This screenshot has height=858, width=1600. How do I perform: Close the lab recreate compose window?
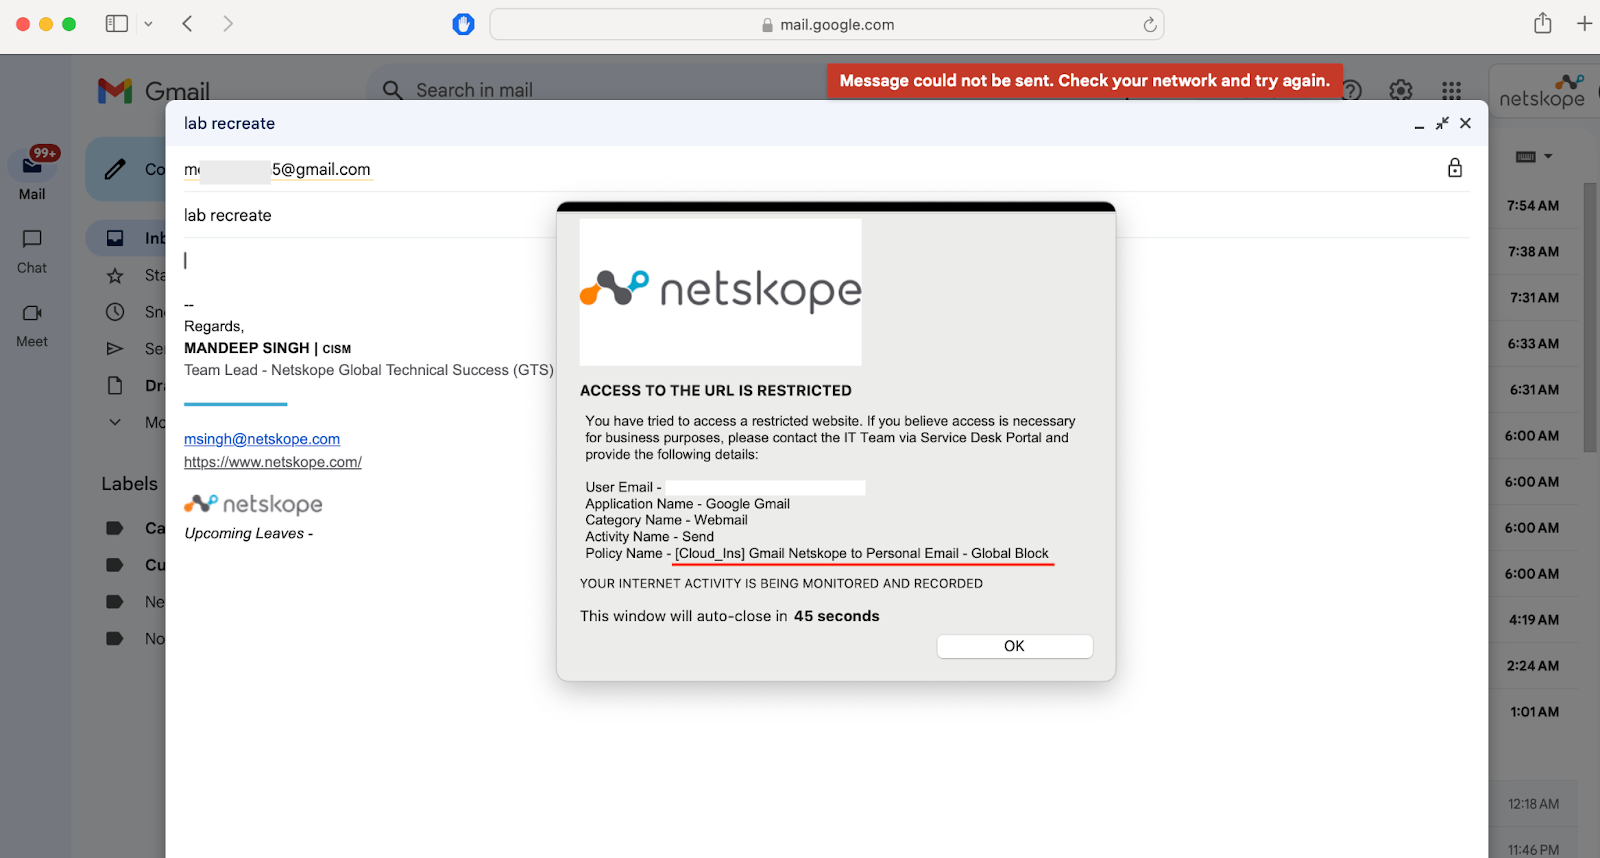click(x=1465, y=123)
